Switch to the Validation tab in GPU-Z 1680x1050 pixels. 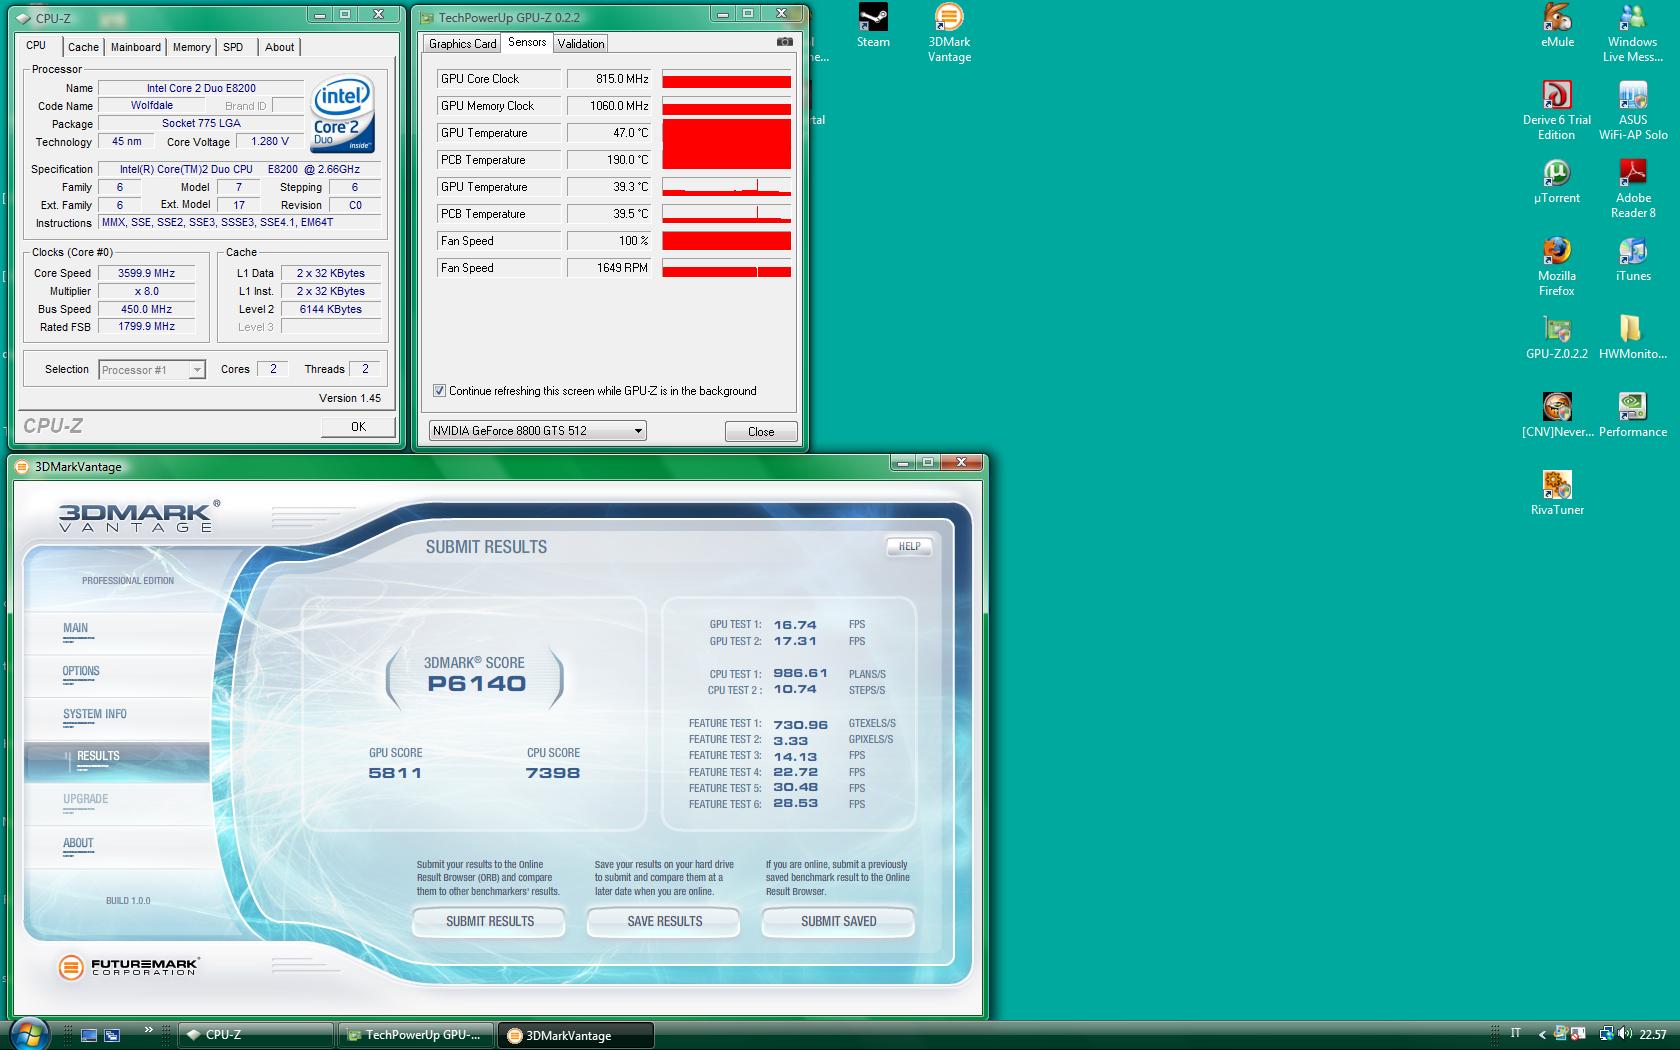(x=581, y=44)
